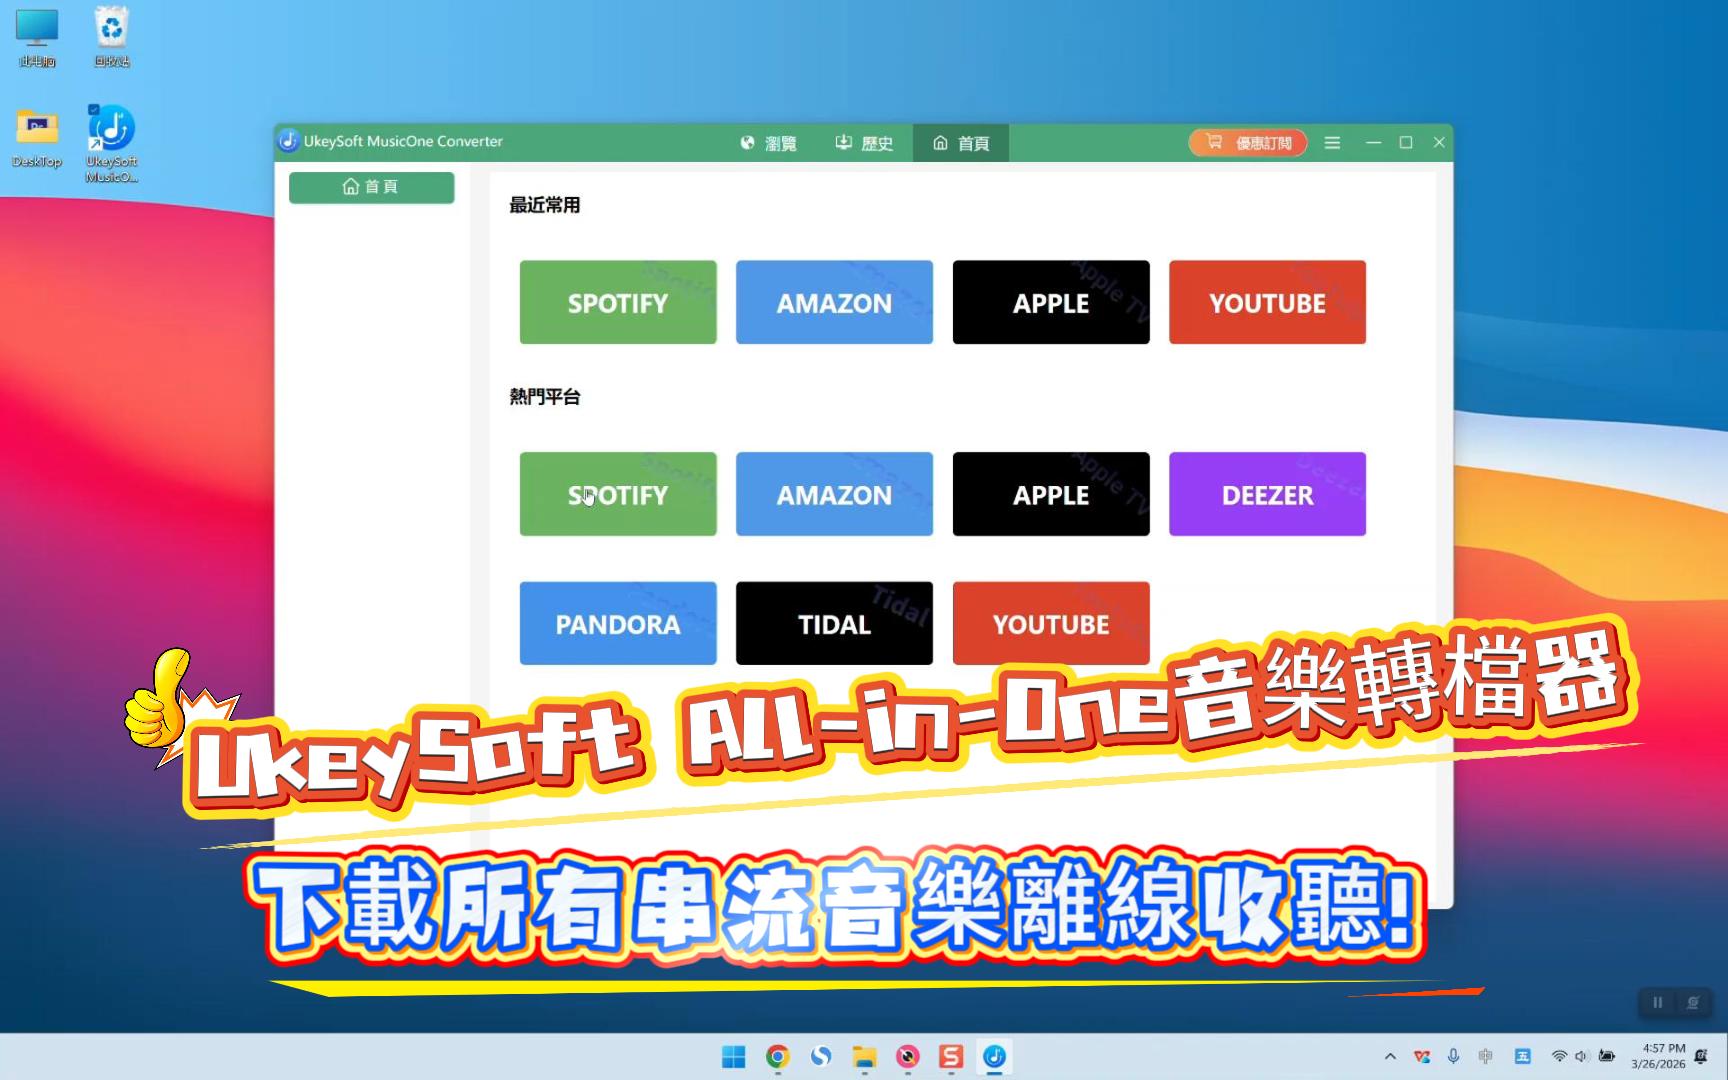Open the orange S taskbar app
This screenshot has height=1080, width=1728.
951,1057
